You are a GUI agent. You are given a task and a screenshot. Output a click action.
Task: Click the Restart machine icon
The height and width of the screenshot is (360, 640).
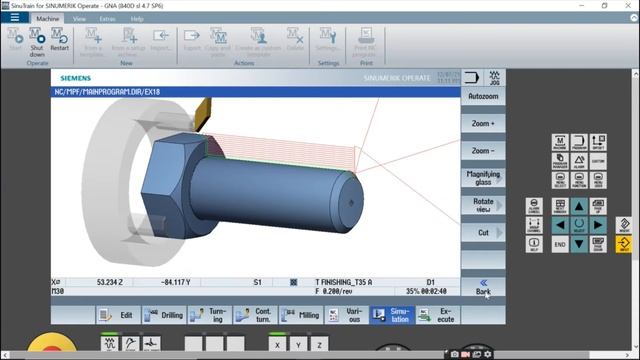[x=60, y=39]
